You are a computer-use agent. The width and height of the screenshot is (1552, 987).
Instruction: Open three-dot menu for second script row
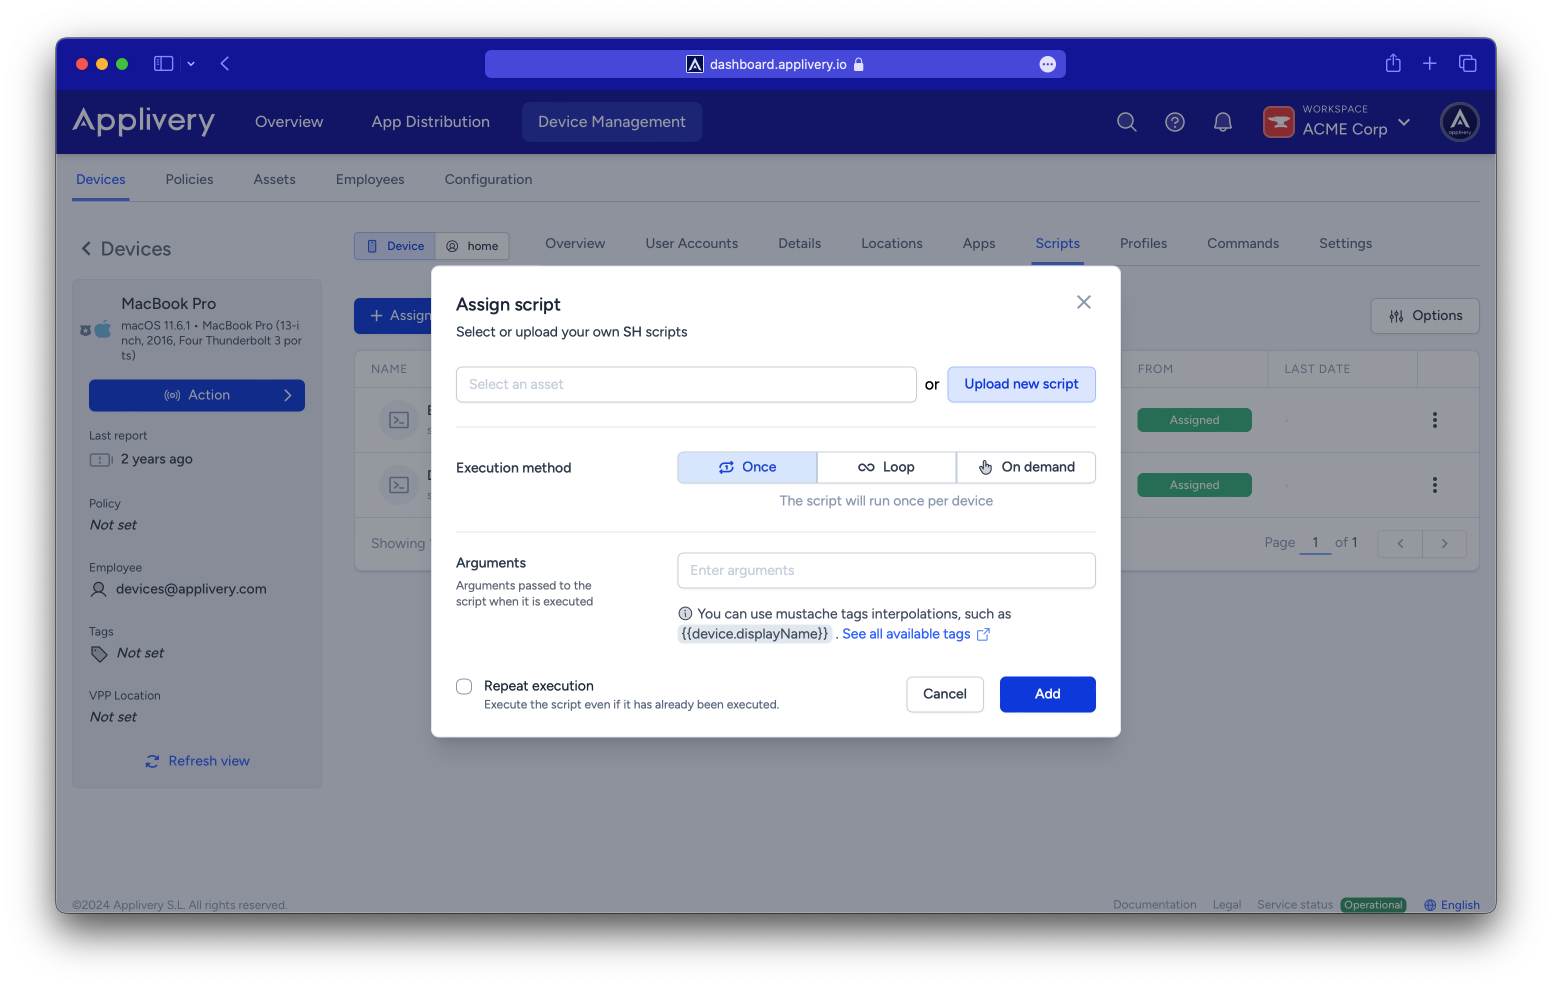pos(1435,485)
